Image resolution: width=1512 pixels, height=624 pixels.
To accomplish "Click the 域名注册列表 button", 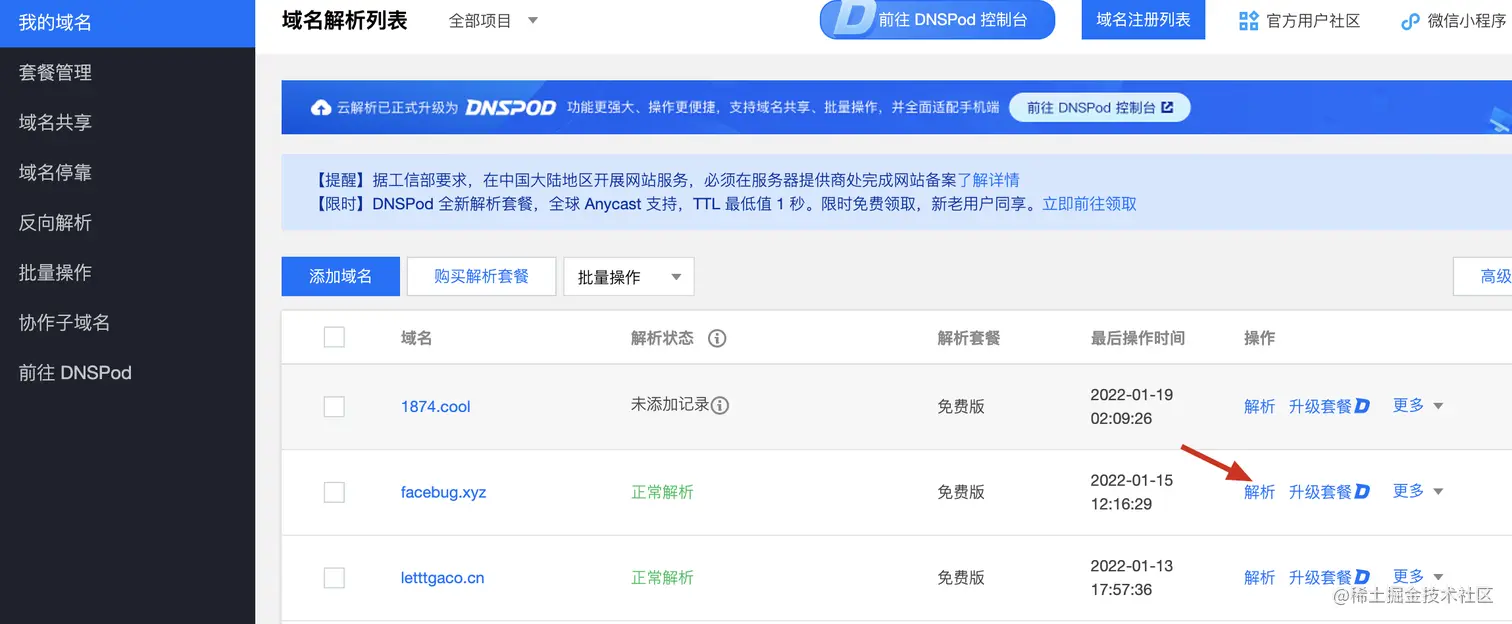I will pyautogui.click(x=1143, y=20).
